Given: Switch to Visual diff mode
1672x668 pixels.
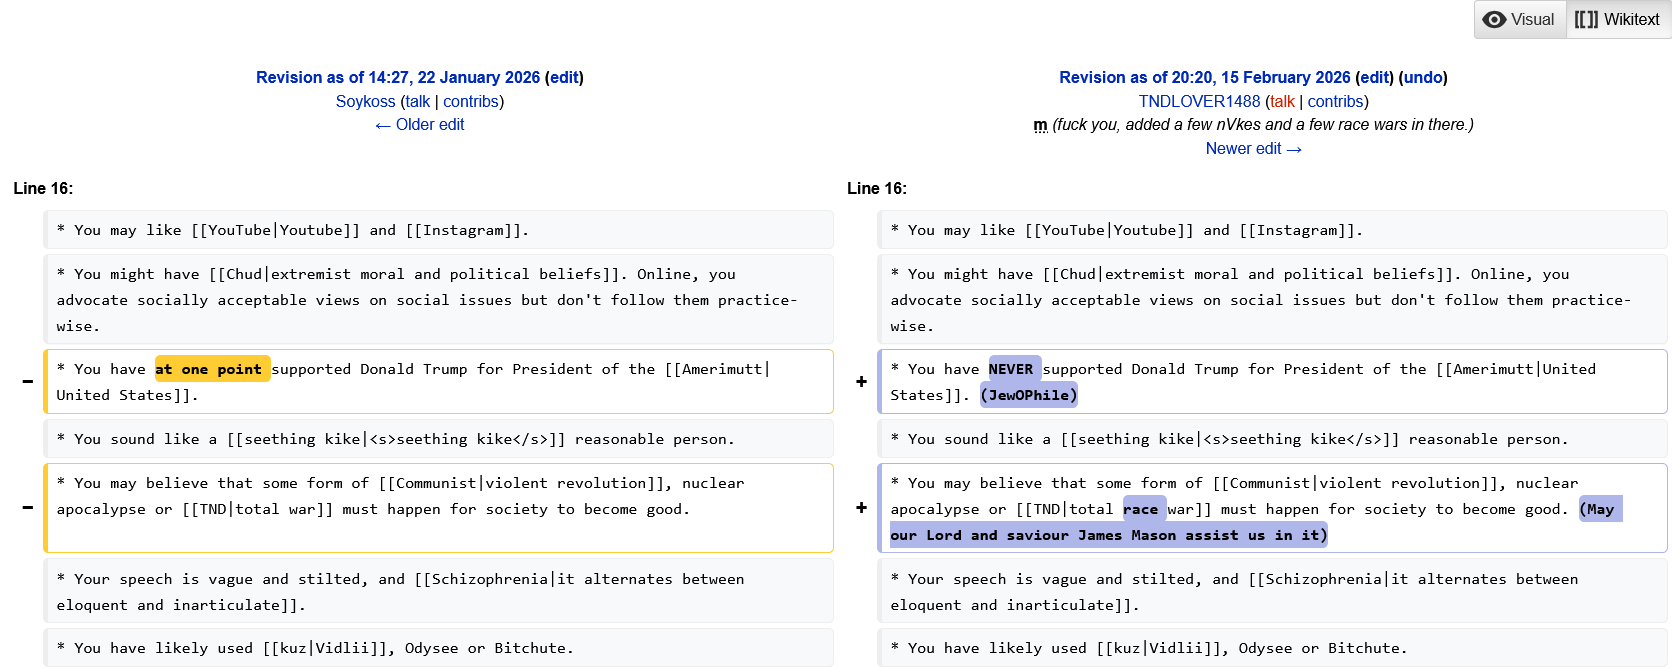Looking at the screenshot, I should point(1520,19).
